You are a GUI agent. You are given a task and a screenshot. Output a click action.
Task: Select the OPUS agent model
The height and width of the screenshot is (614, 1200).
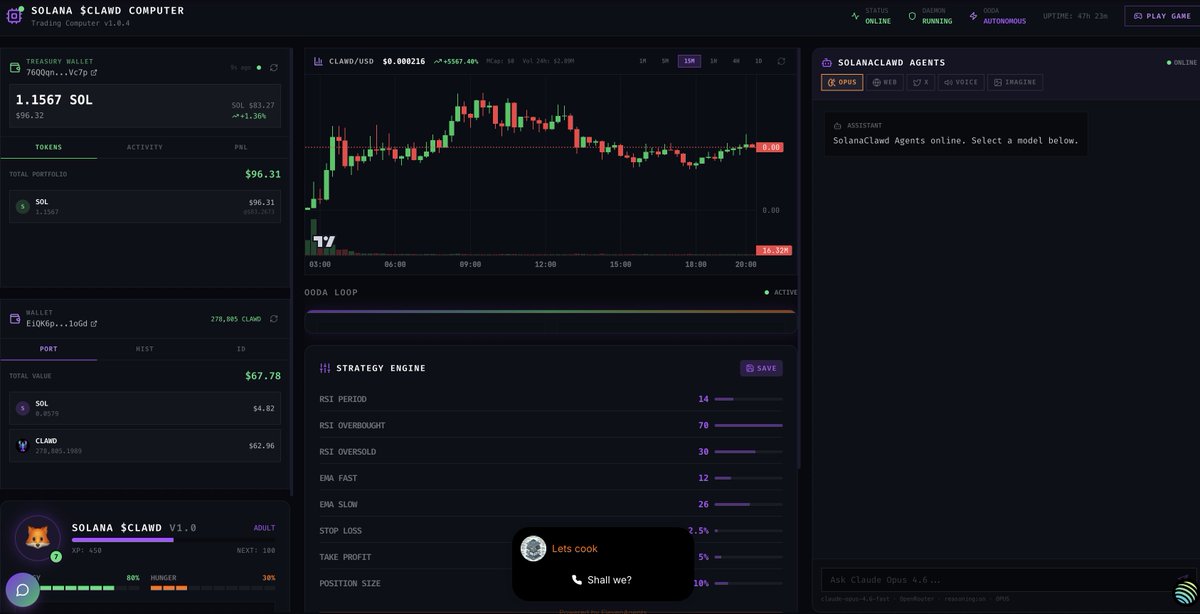coord(842,82)
